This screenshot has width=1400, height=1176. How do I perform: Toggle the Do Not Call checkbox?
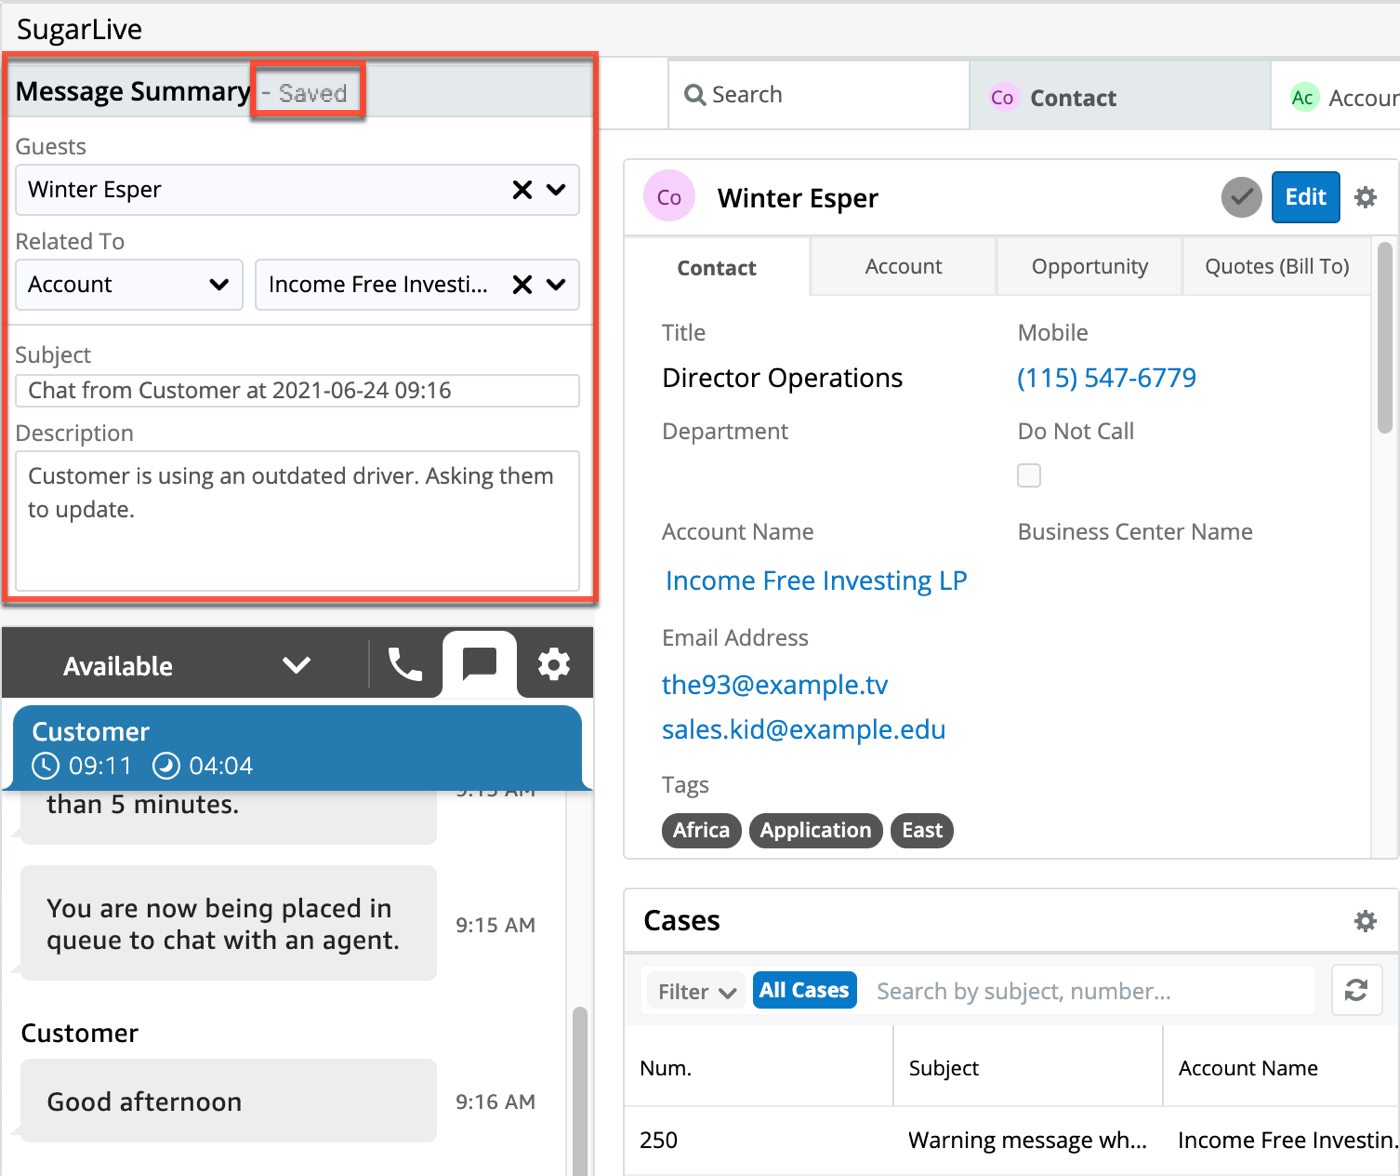[x=1029, y=475]
